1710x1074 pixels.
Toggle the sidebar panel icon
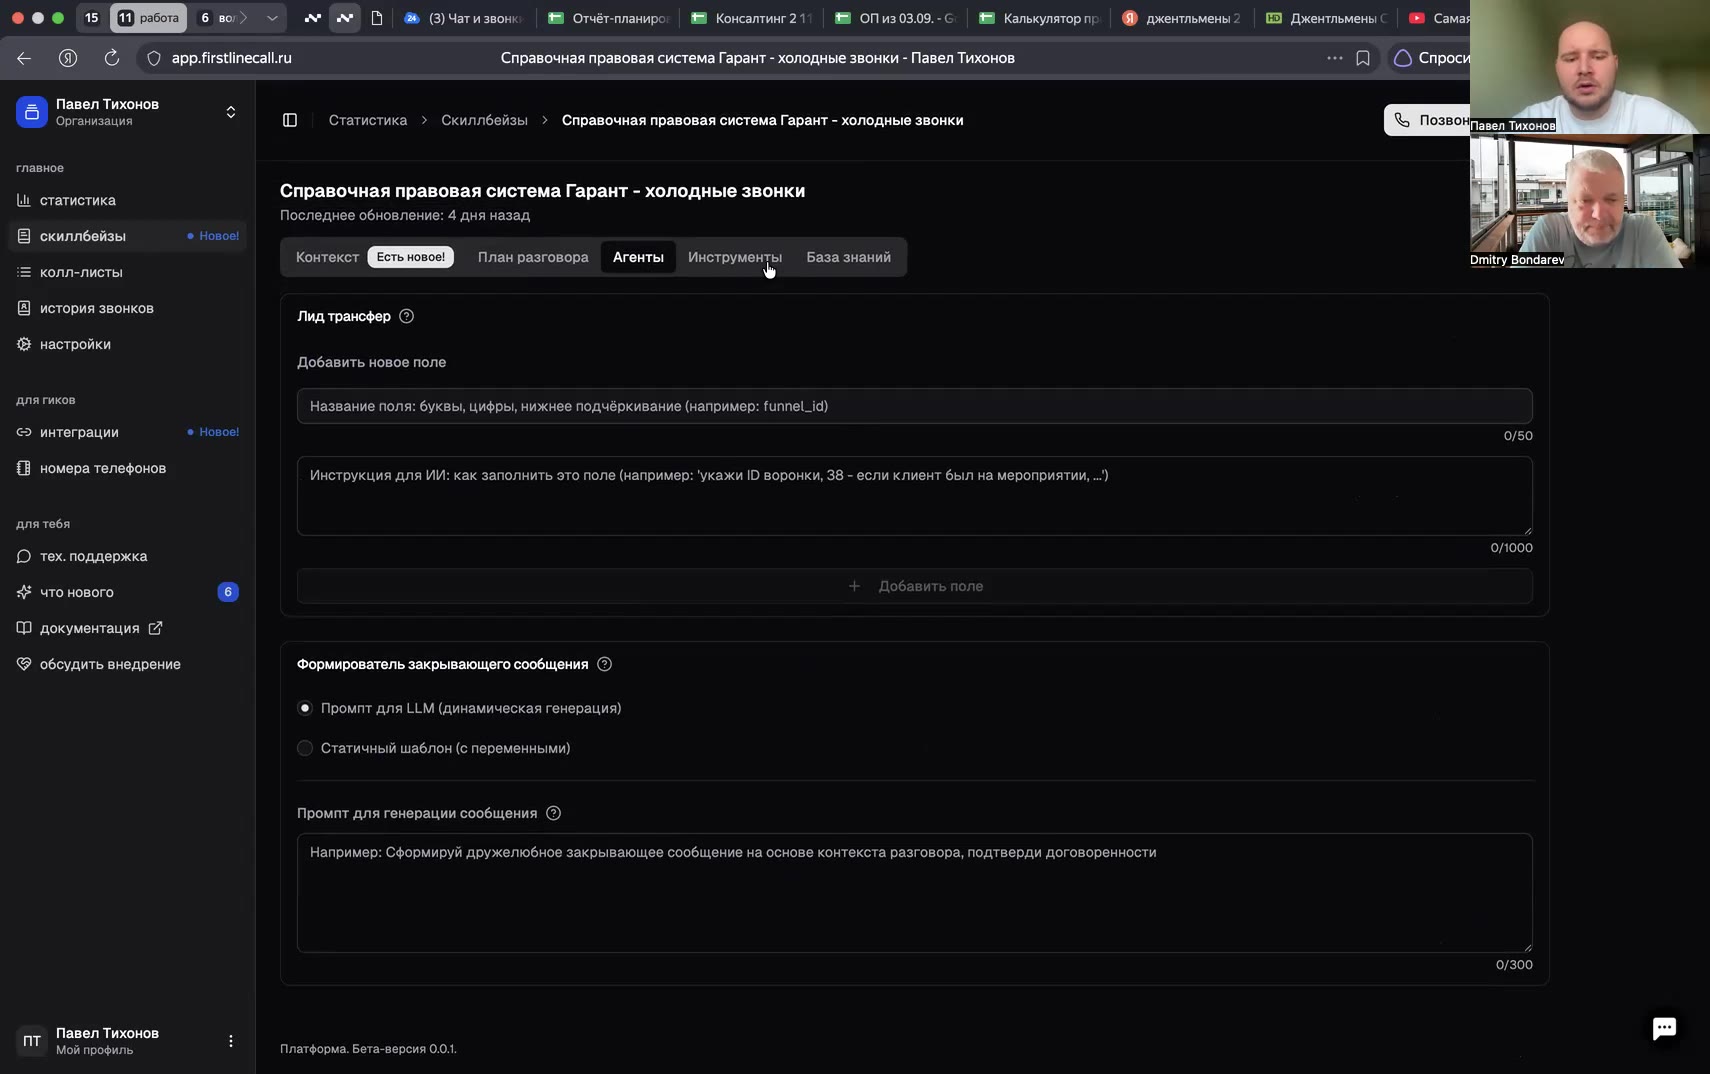point(290,120)
